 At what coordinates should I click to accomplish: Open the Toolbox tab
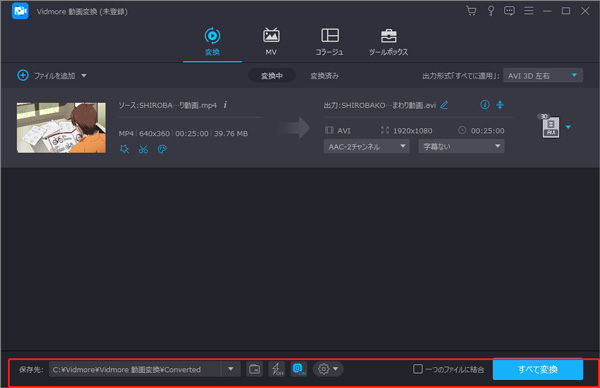pos(388,42)
